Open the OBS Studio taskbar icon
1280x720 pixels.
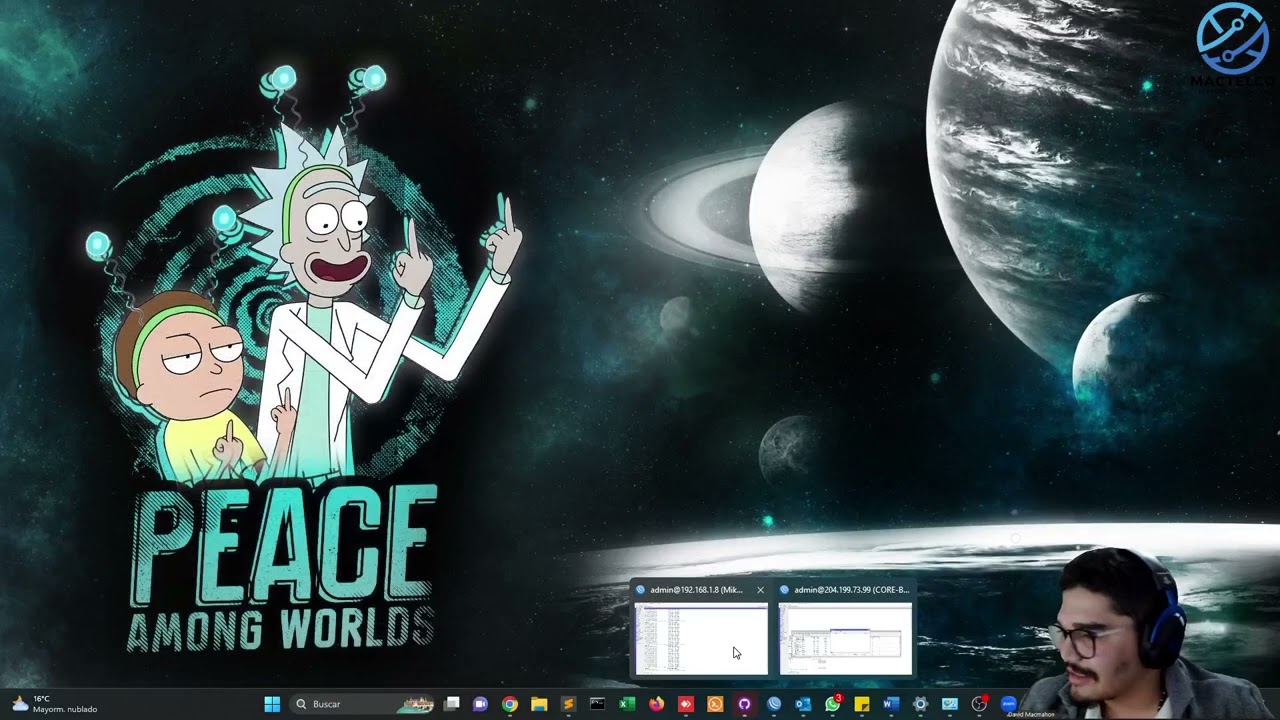point(979,704)
